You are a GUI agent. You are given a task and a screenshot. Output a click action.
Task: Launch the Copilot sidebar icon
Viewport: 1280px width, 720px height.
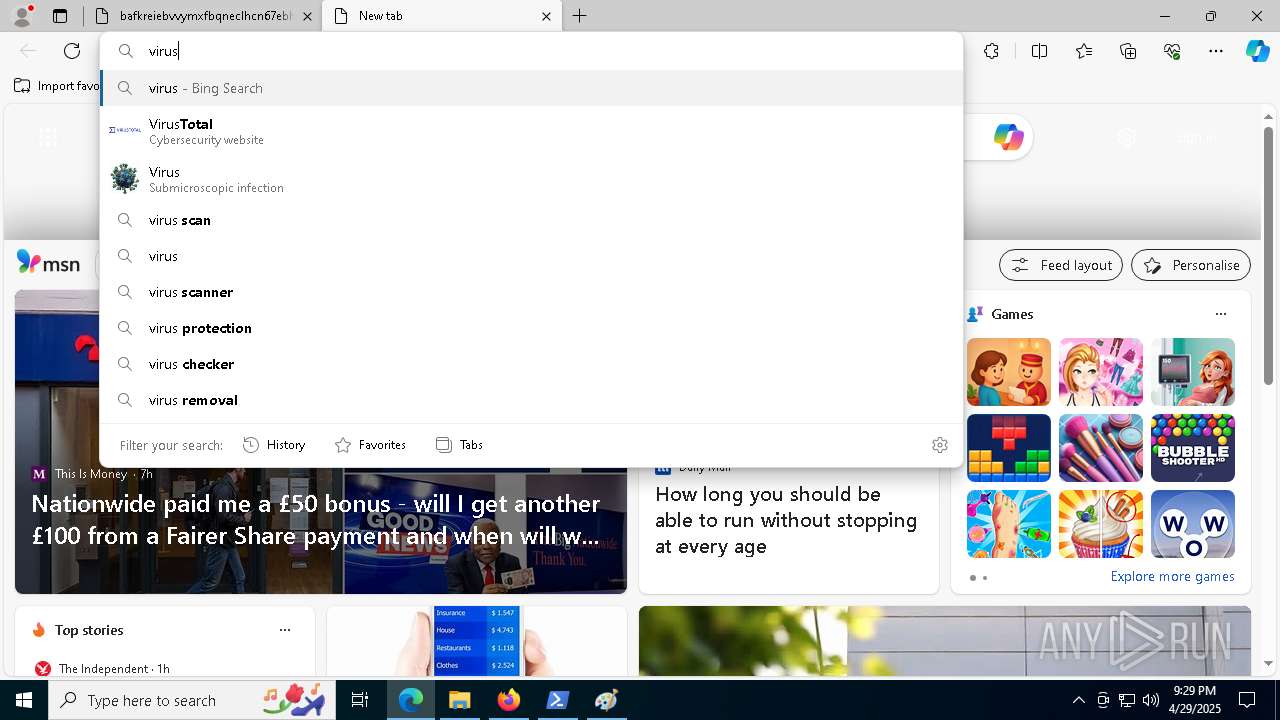click(1257, 51)
